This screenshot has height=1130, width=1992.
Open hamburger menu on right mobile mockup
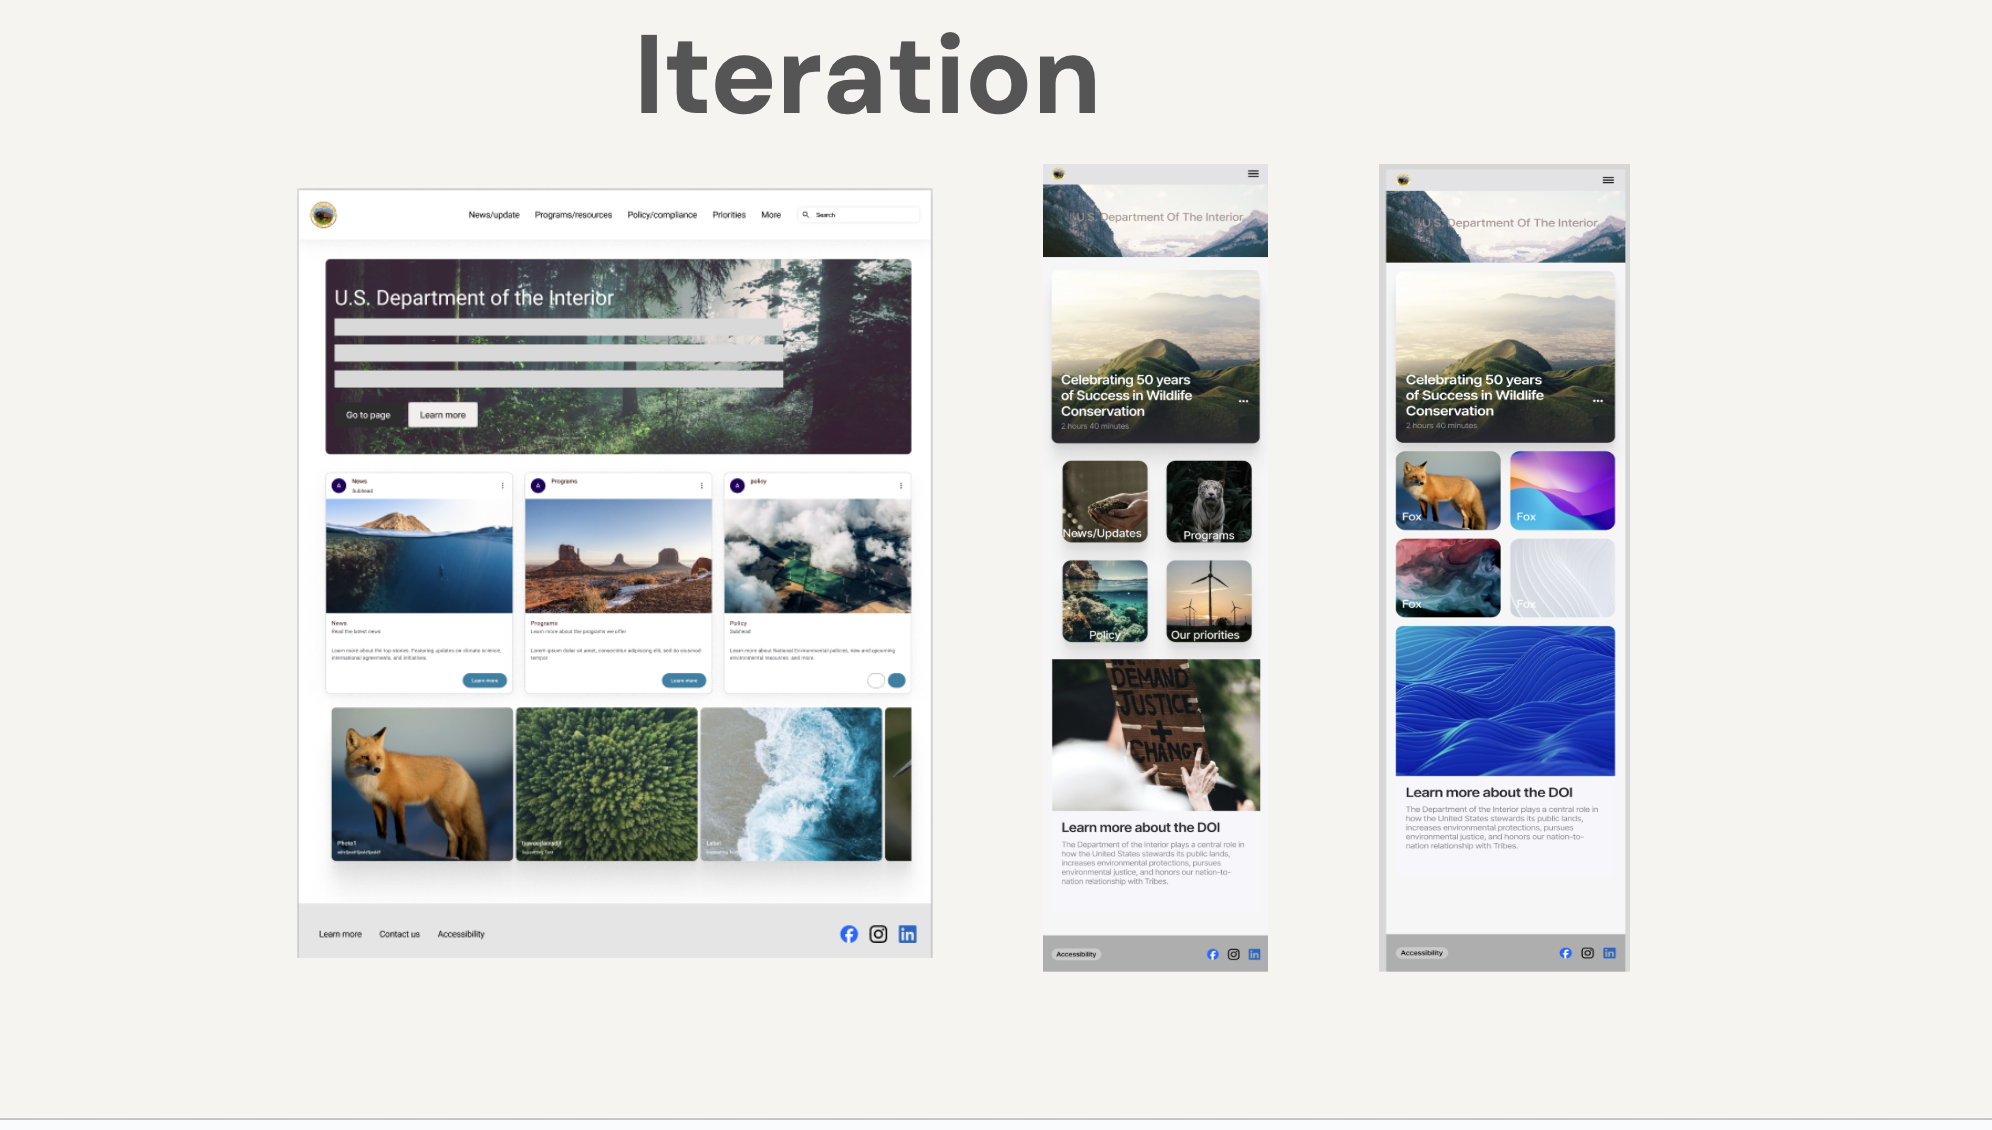point(1608,181)
